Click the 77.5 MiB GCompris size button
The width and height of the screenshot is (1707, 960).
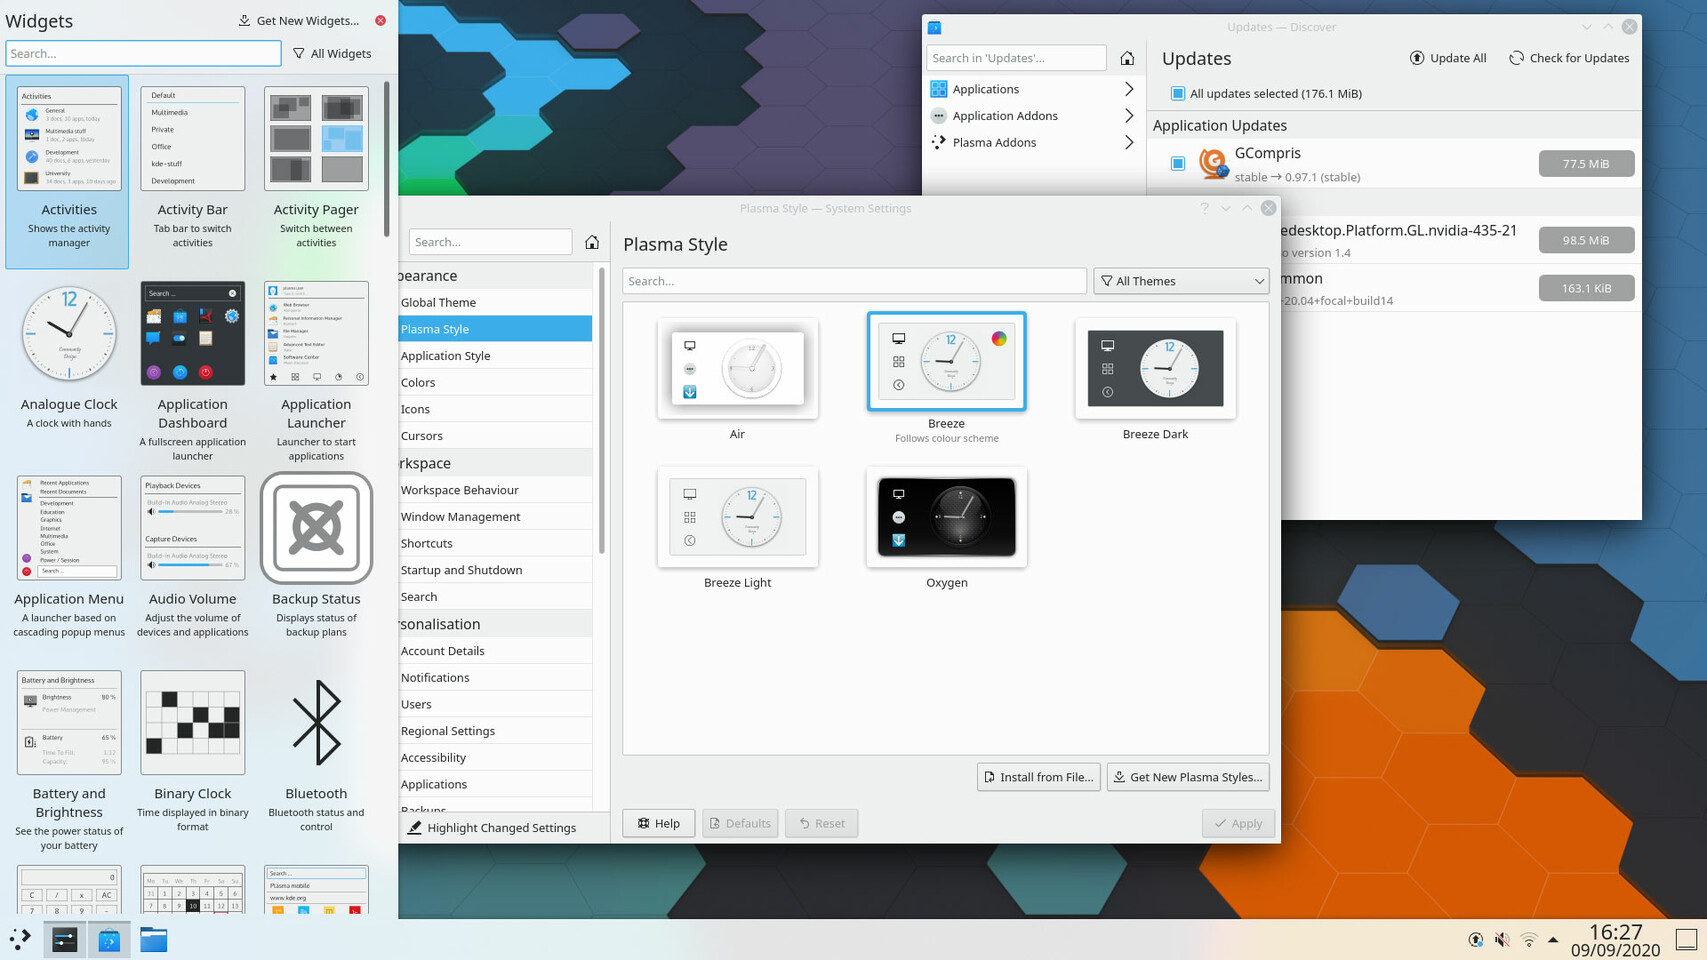1586,163
